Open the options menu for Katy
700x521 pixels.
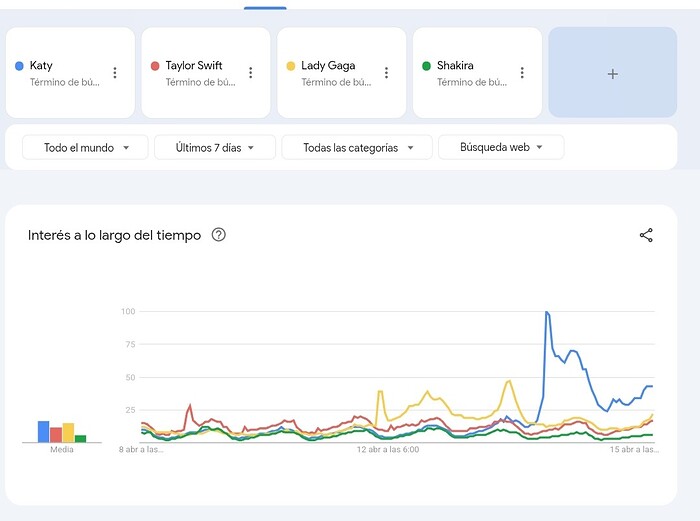pyautogui.click(x=115, y=73)
